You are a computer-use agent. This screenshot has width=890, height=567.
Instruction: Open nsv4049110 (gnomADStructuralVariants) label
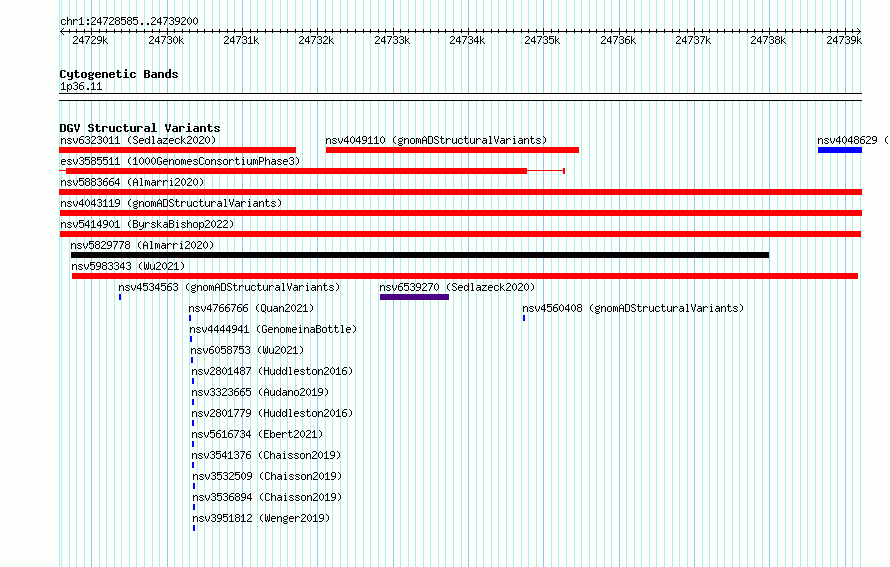(436, 140)
